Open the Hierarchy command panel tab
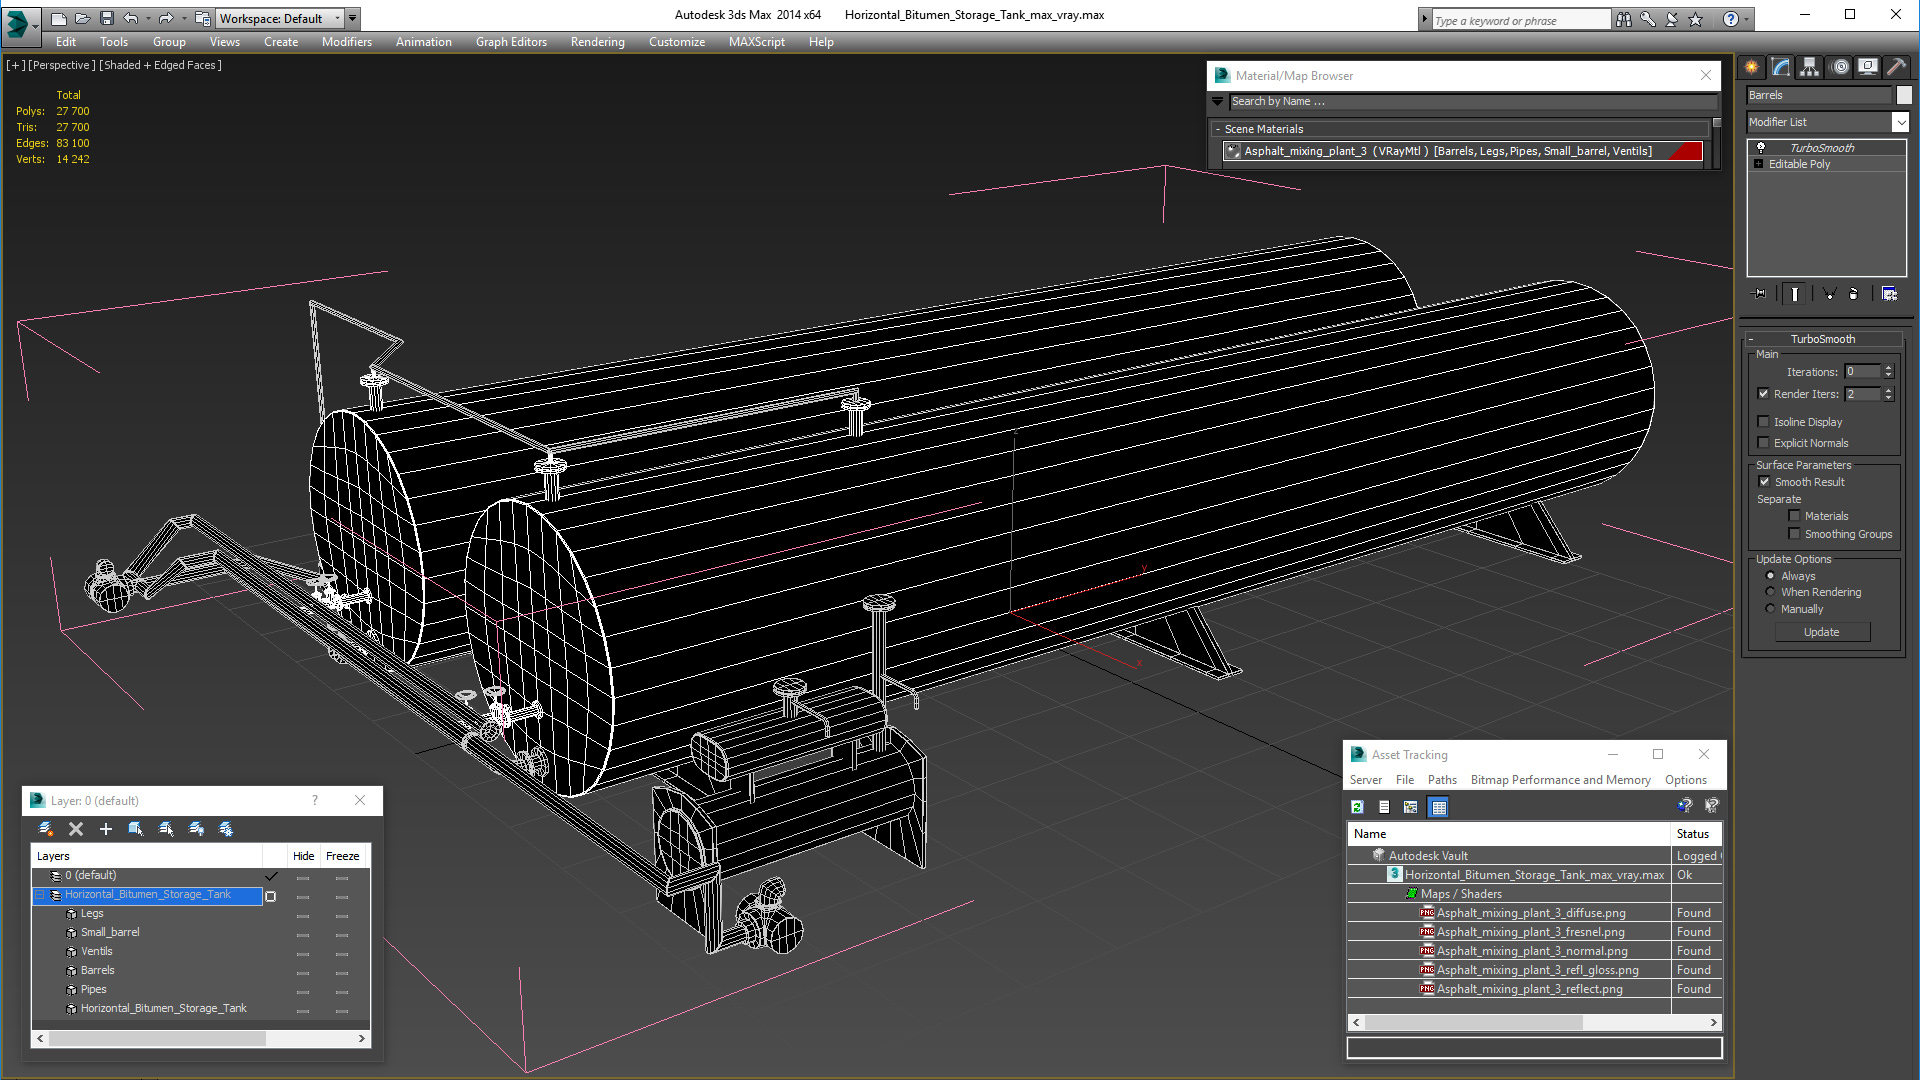This screenshot has height=1080, width=1920. click(x=1810, y=67)
